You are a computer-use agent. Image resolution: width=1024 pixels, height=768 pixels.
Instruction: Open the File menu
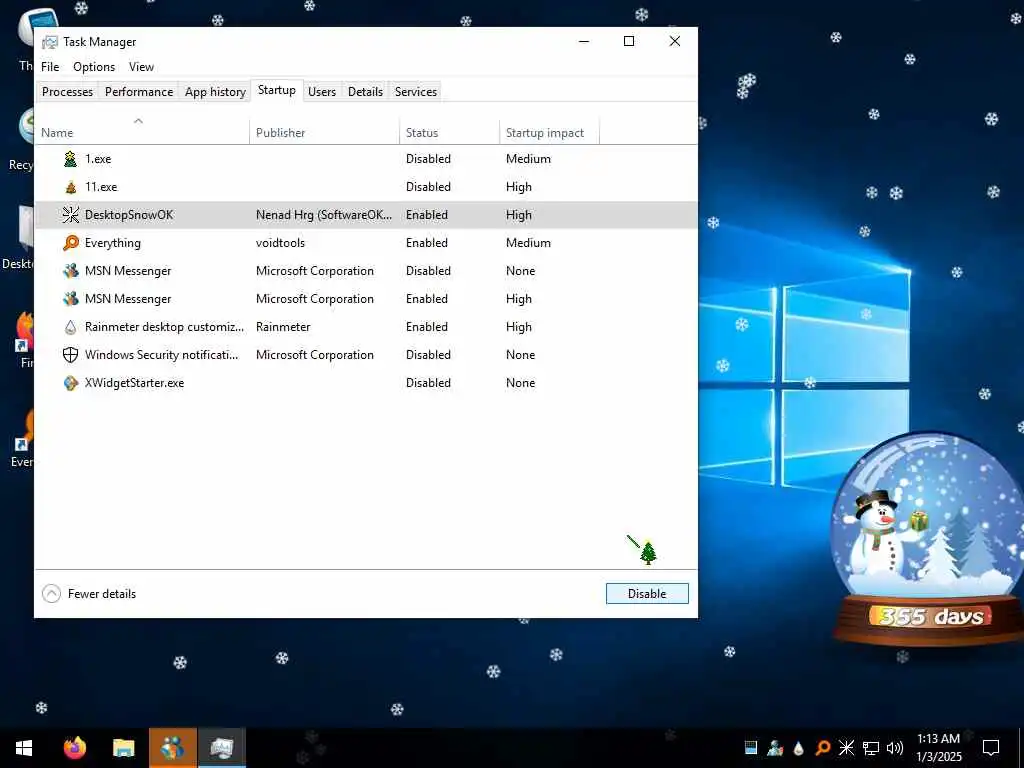point(50,67)
